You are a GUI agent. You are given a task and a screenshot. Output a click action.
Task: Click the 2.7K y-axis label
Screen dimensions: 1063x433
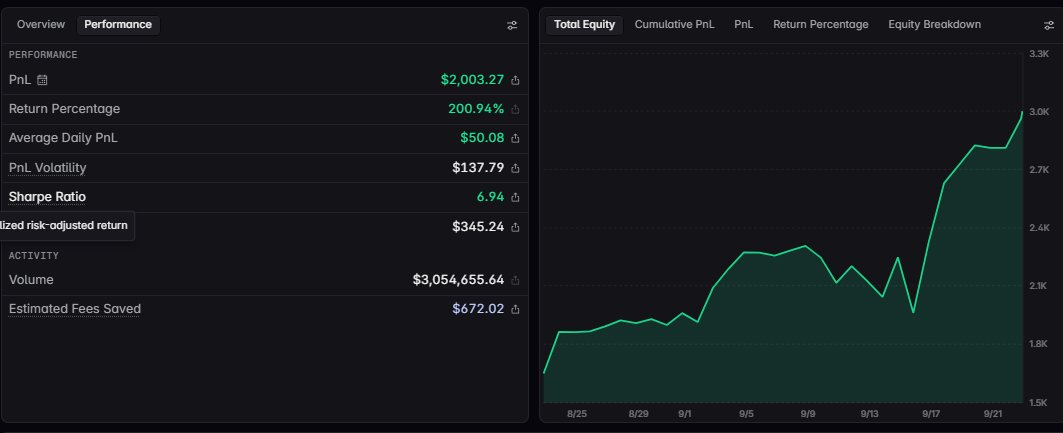1039,170
